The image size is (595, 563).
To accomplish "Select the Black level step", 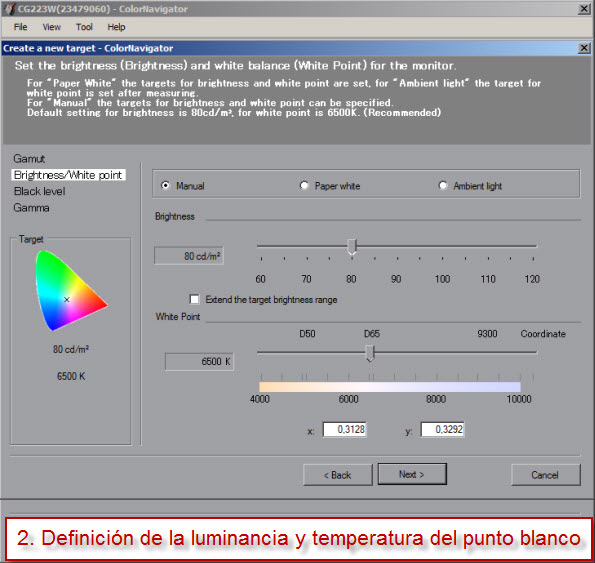I will tap(39, 191).
